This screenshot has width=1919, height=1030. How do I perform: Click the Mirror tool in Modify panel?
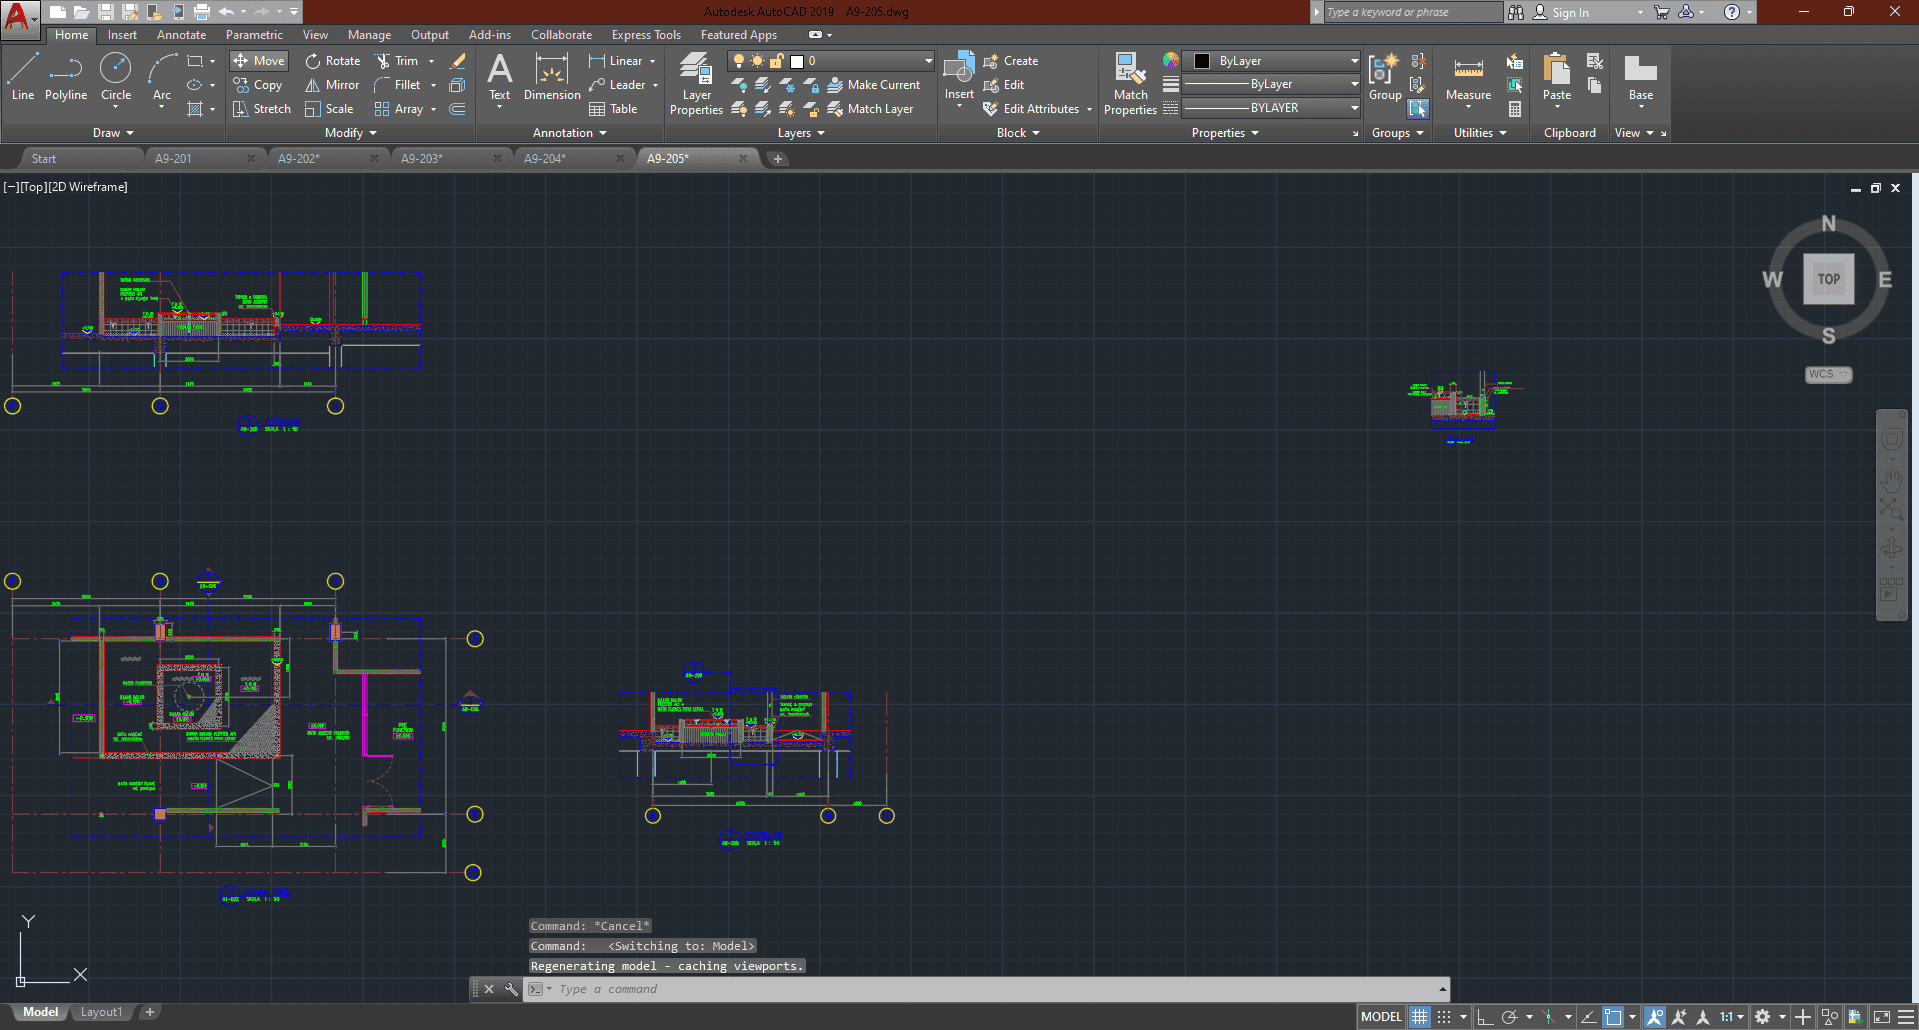332,85
